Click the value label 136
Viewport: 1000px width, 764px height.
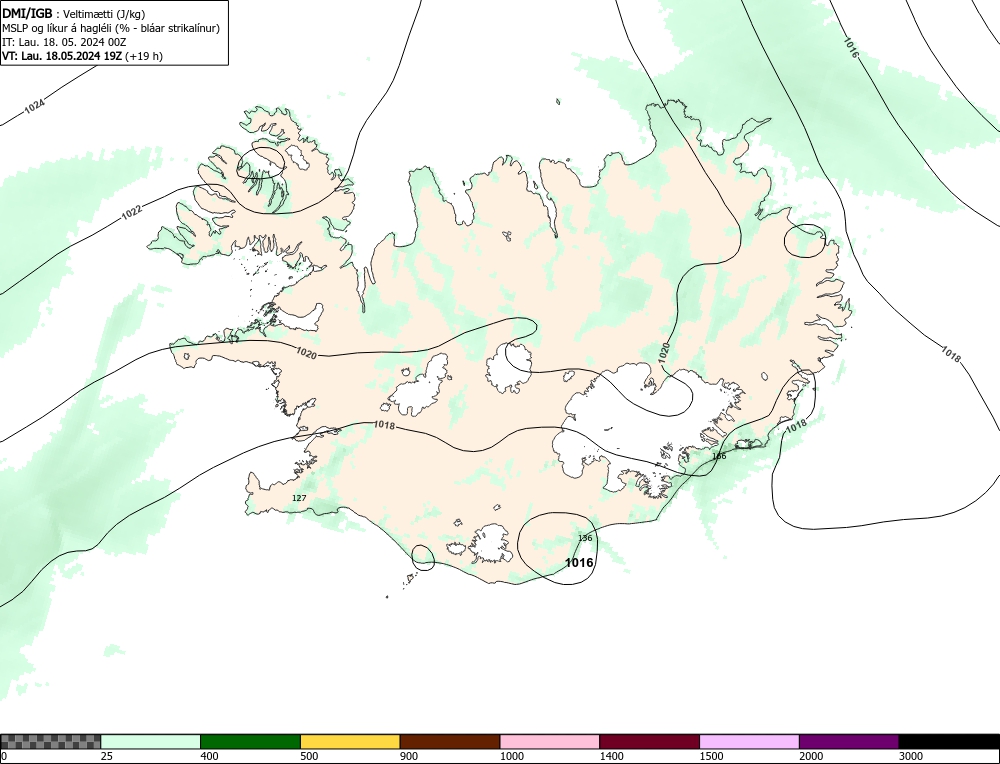585,538
